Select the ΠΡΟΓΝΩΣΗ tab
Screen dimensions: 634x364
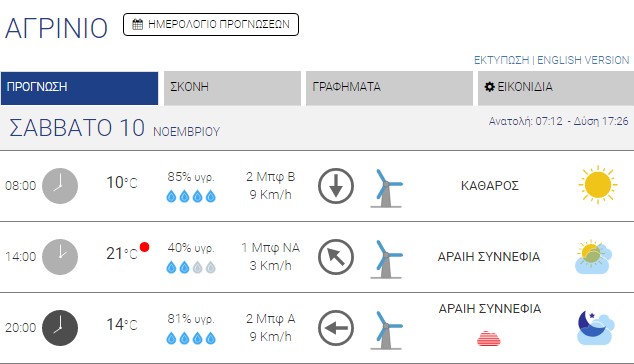click(79, 88)
